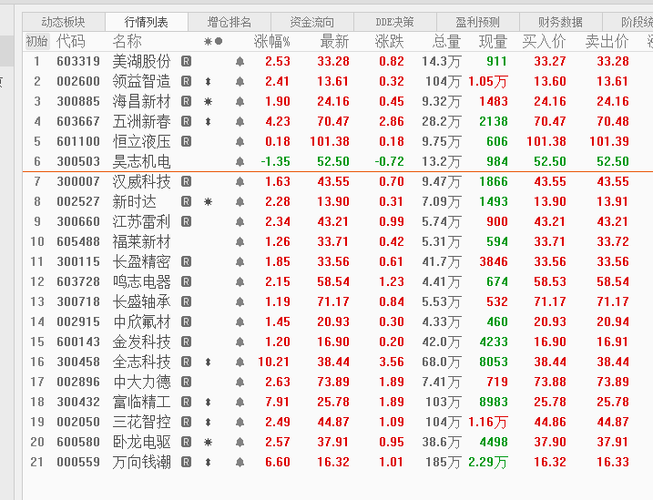This screenshot has height=500, width=653.
Task: Click the up-down marker on 三花智控 row
Action: (208, 422)
